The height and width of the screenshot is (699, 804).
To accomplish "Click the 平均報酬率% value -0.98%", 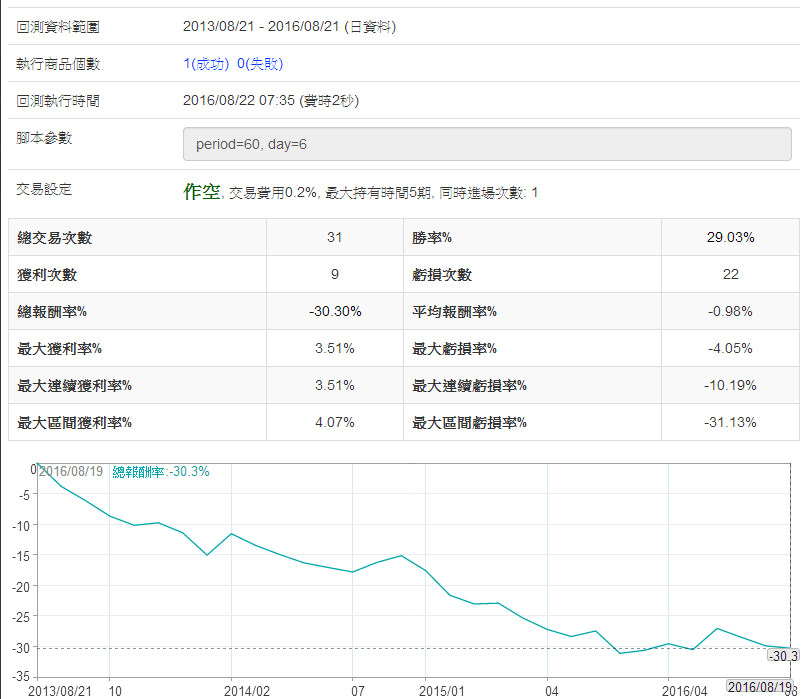I will pyautogui.click(x=730, y=311).
